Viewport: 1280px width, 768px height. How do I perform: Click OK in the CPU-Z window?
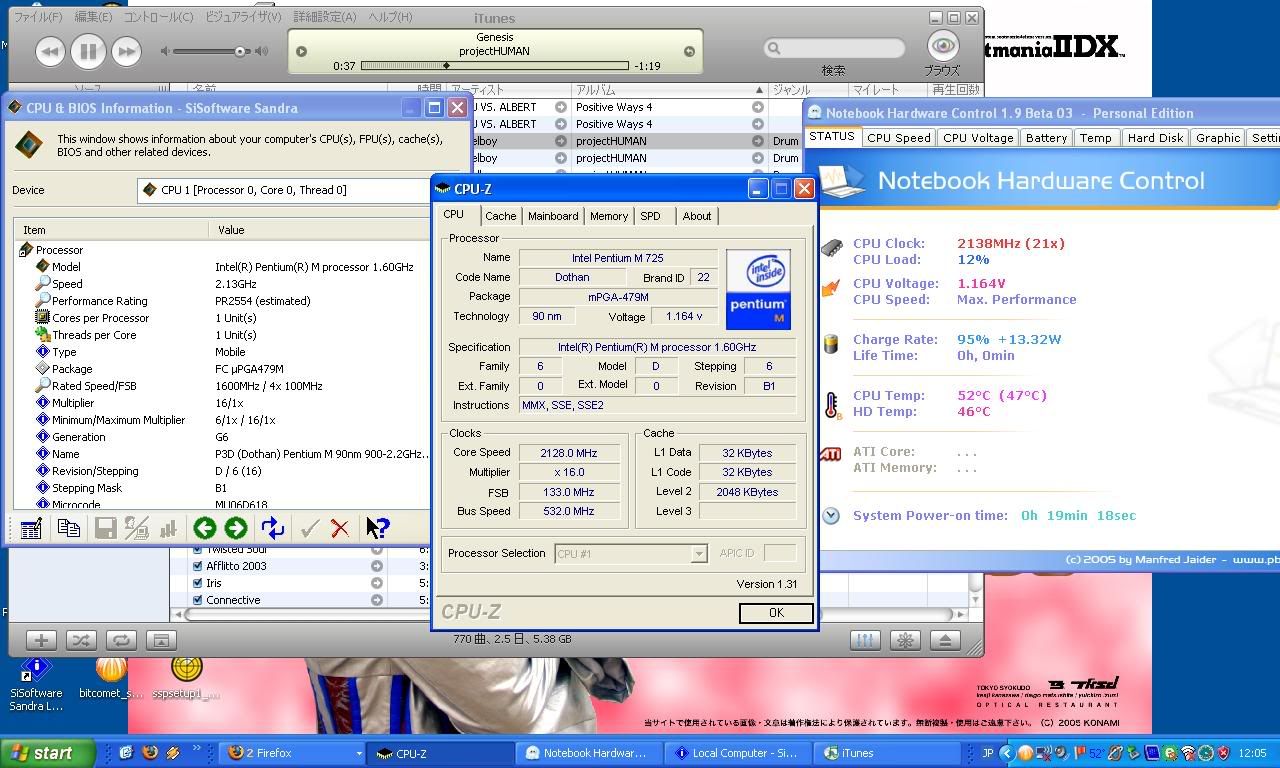pos(776,613)
